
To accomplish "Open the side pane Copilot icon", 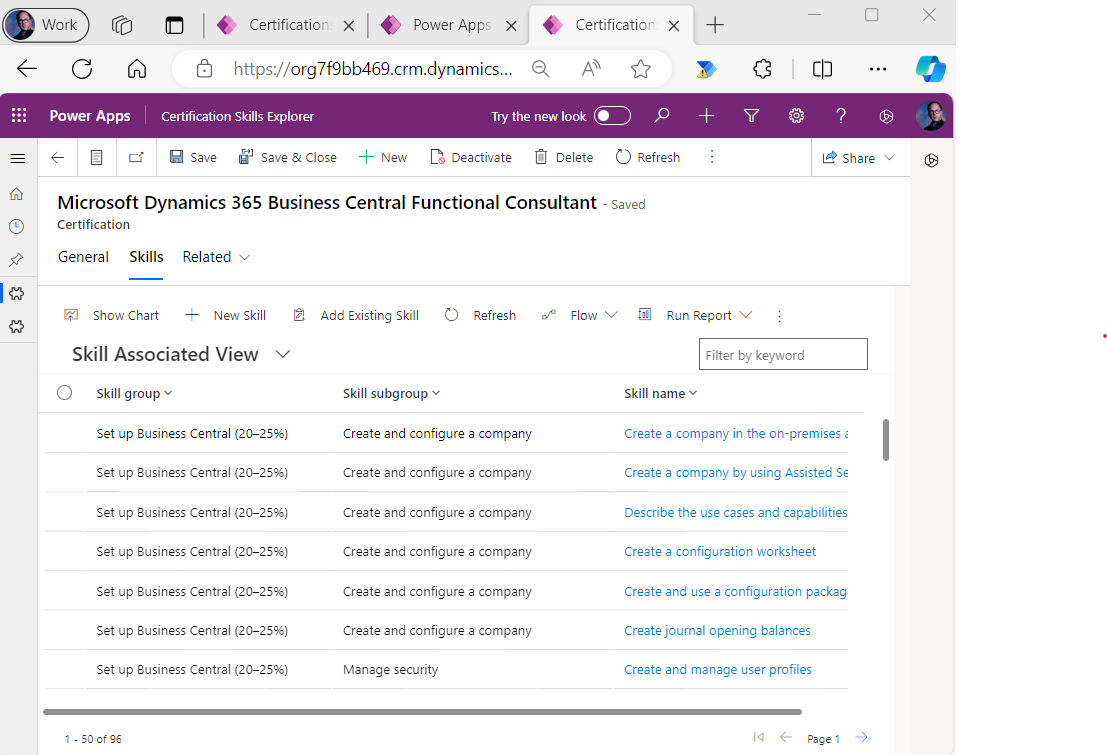I will pos(931,160).
